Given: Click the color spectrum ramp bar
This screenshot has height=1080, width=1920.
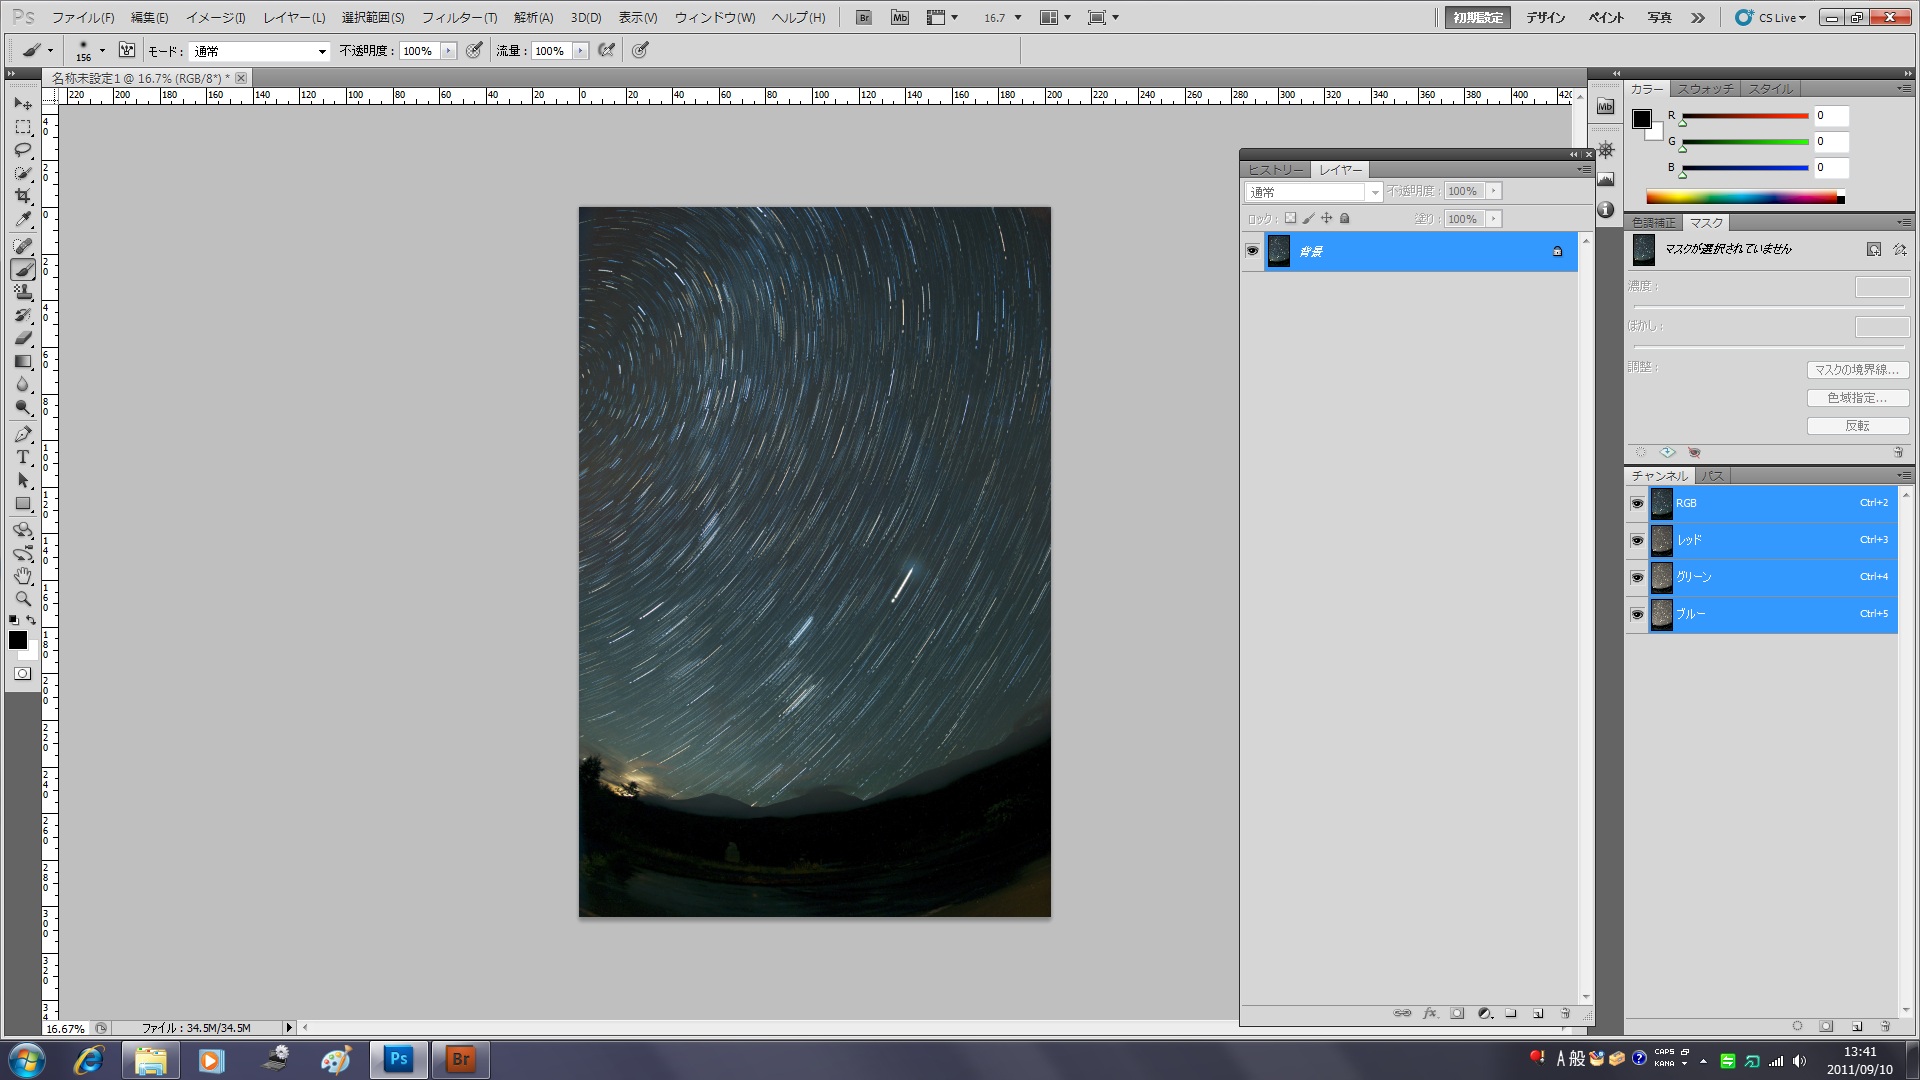Looking at the screenshot, I should click(1741, 197).
